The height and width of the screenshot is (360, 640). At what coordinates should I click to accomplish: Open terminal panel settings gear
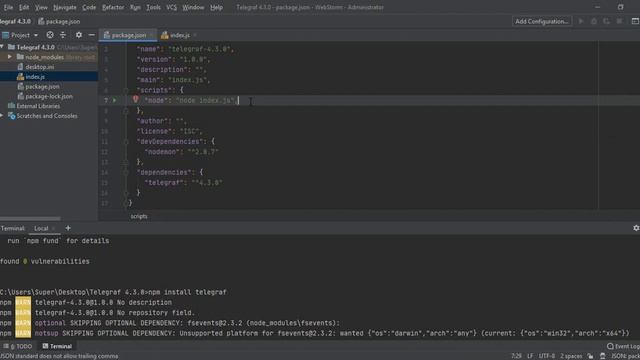coord(636,228)
